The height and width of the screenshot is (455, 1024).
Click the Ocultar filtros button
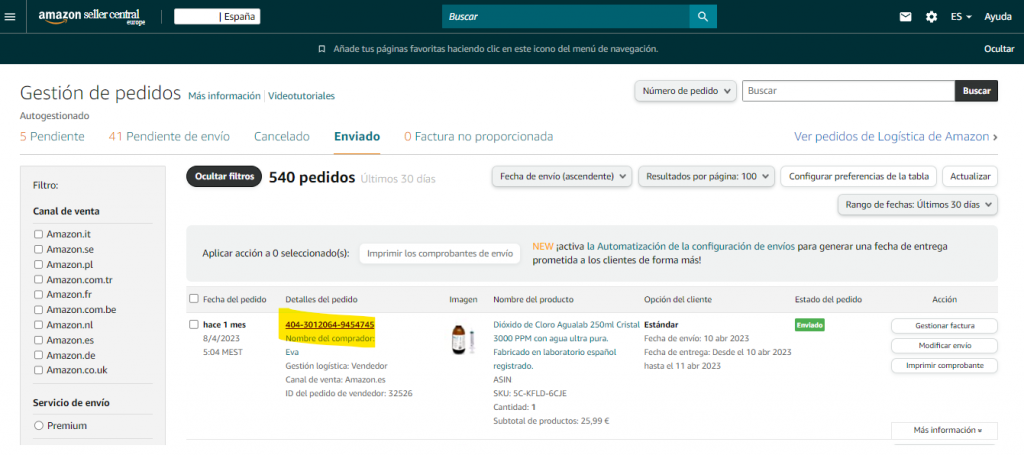tap(224, 177)
